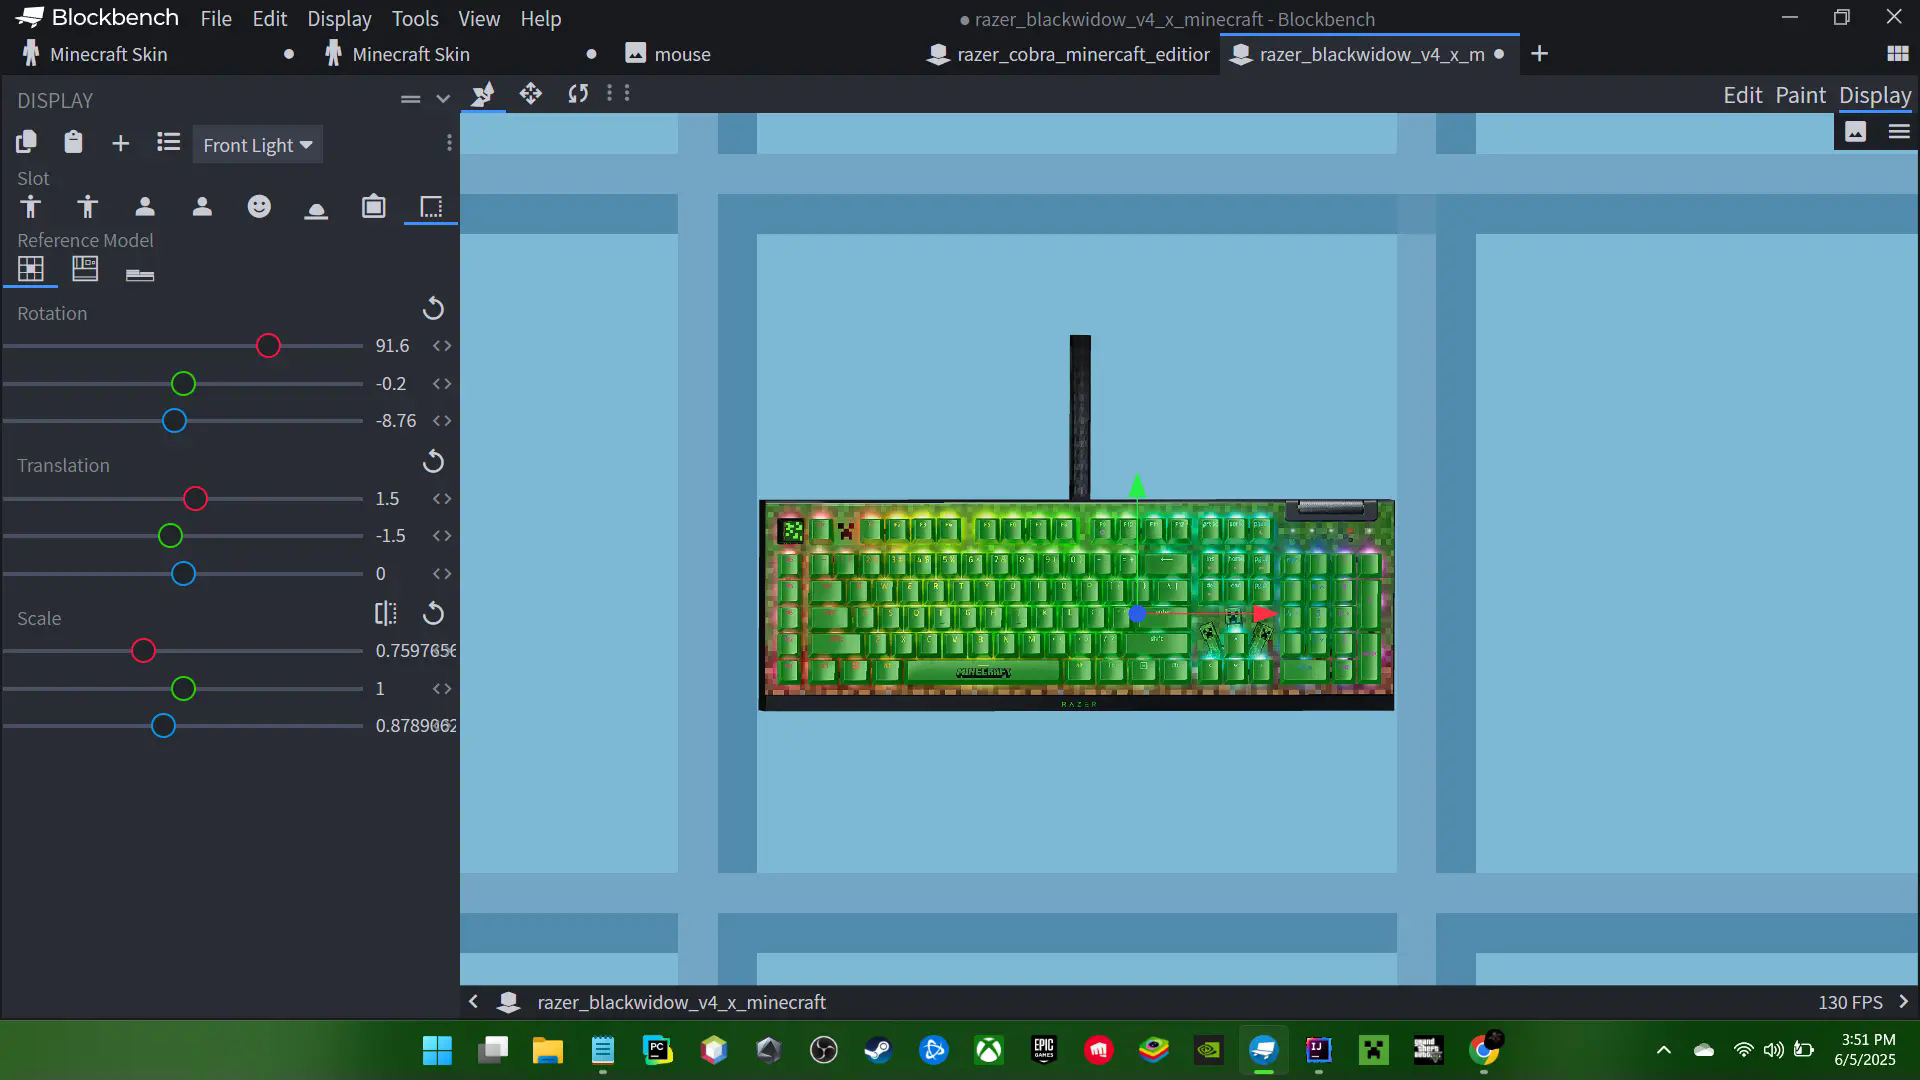
Task: Select the GUI slot
Action: [431, 207]
